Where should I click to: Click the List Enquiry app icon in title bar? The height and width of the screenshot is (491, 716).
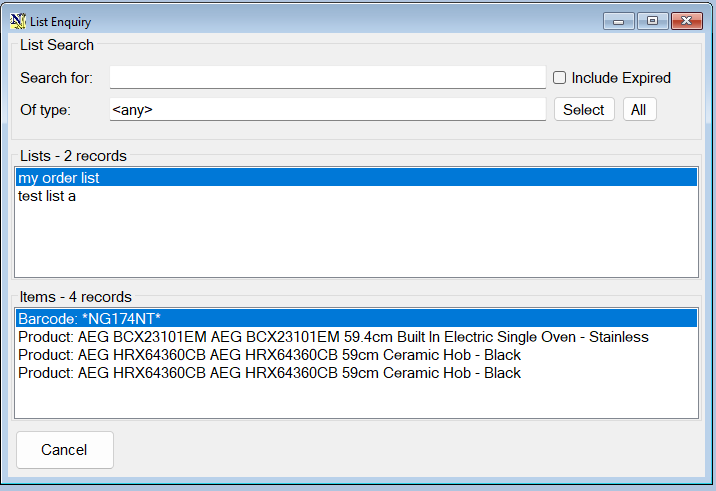pyautogui.click(x=17, y=21)
